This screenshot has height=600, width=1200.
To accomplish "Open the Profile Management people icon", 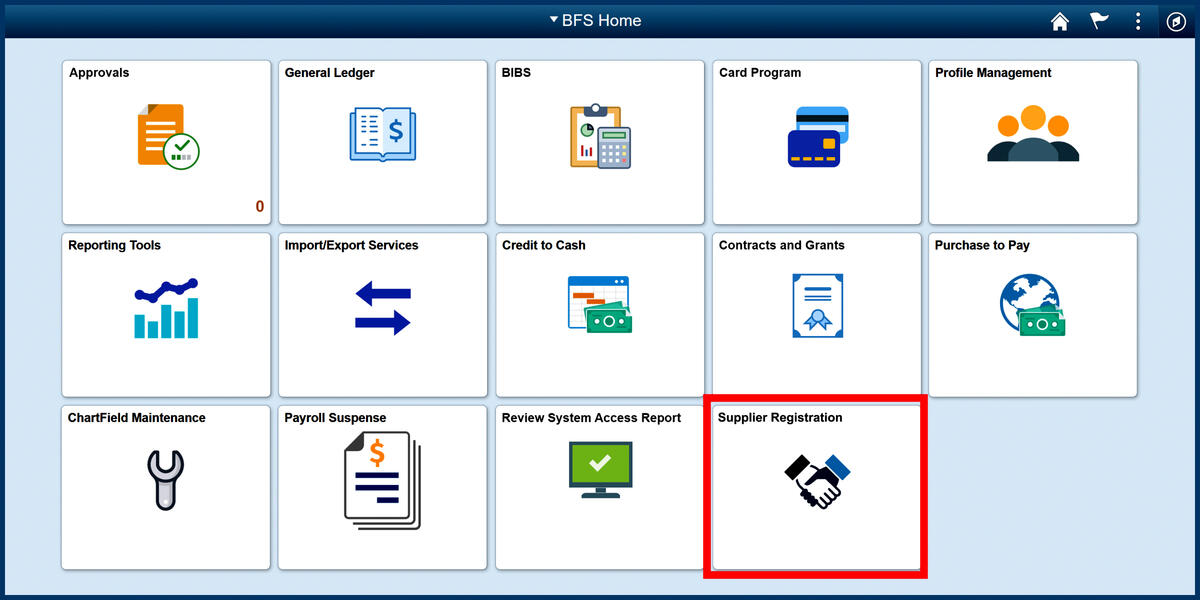I will click(x=1033, y=134).
